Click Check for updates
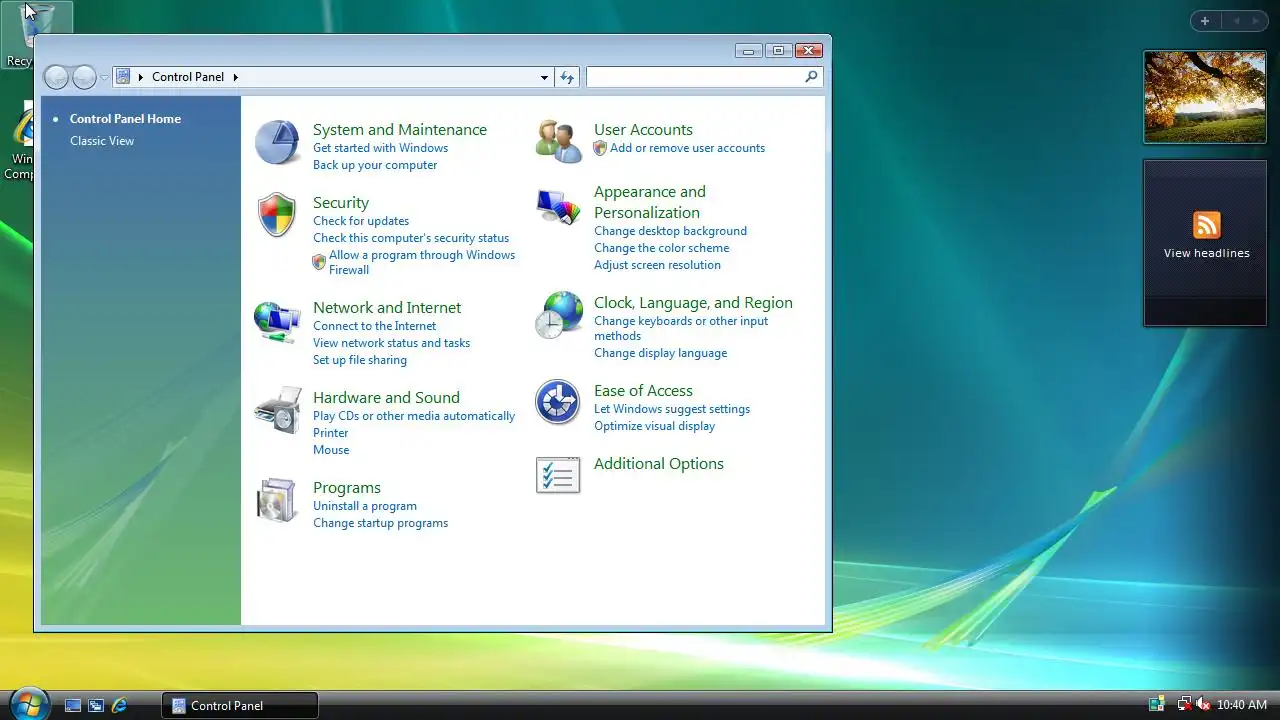Screen dimensions: 1280x720 [x=361, y=221]
